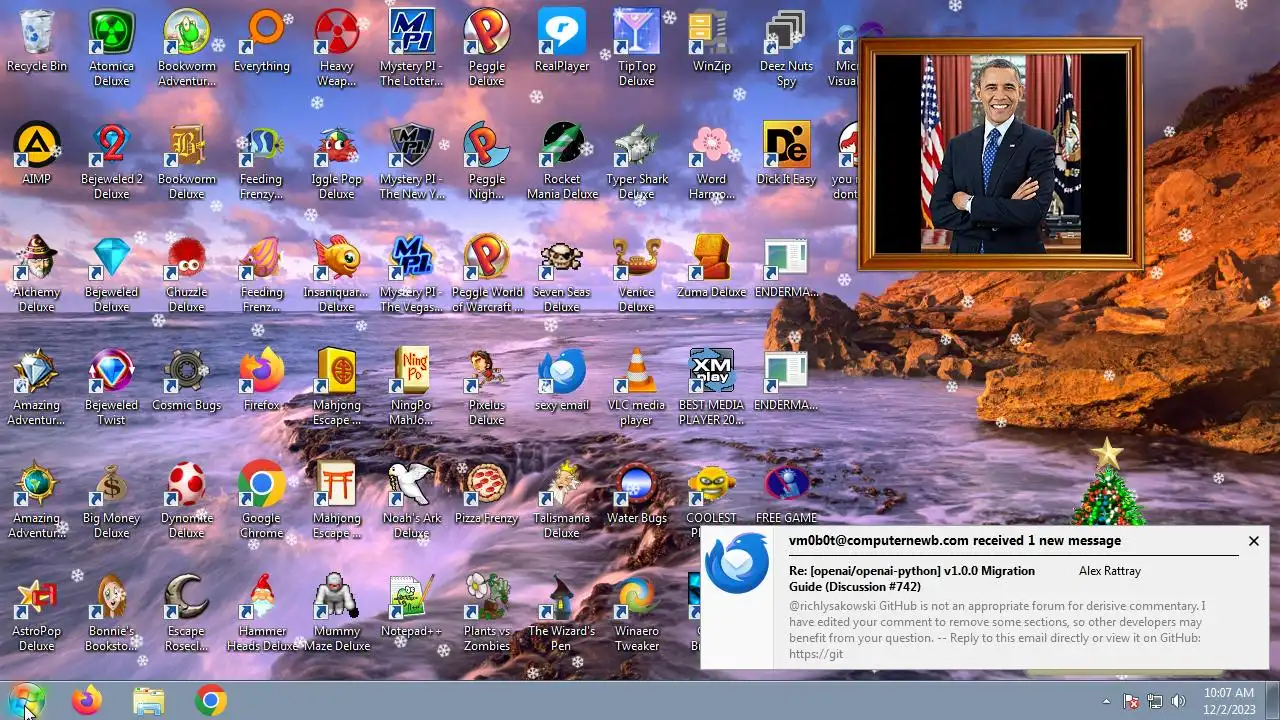Click the framed portrait photo gadget

(1000, 154)
